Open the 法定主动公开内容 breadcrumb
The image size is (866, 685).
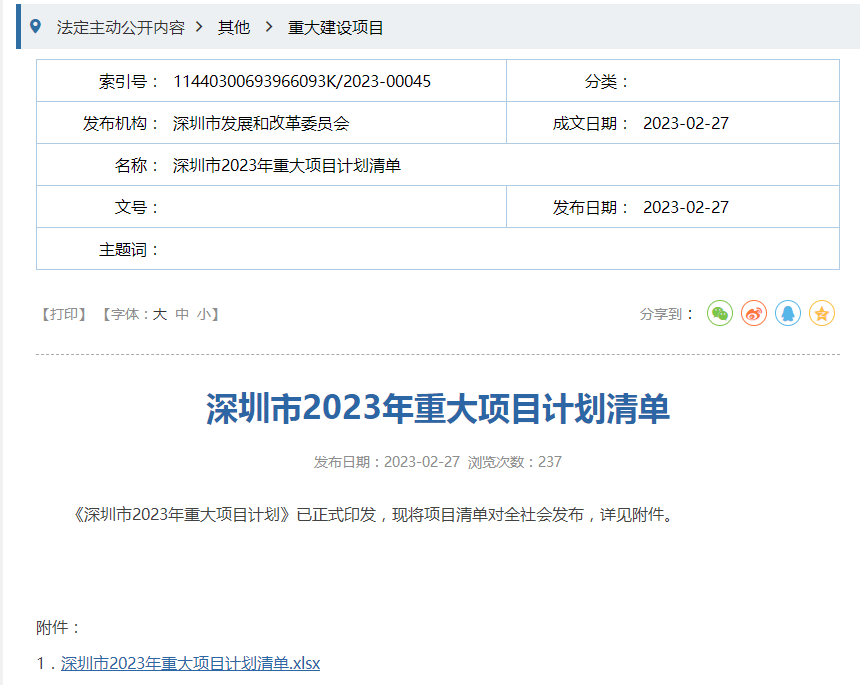point(121,28)
